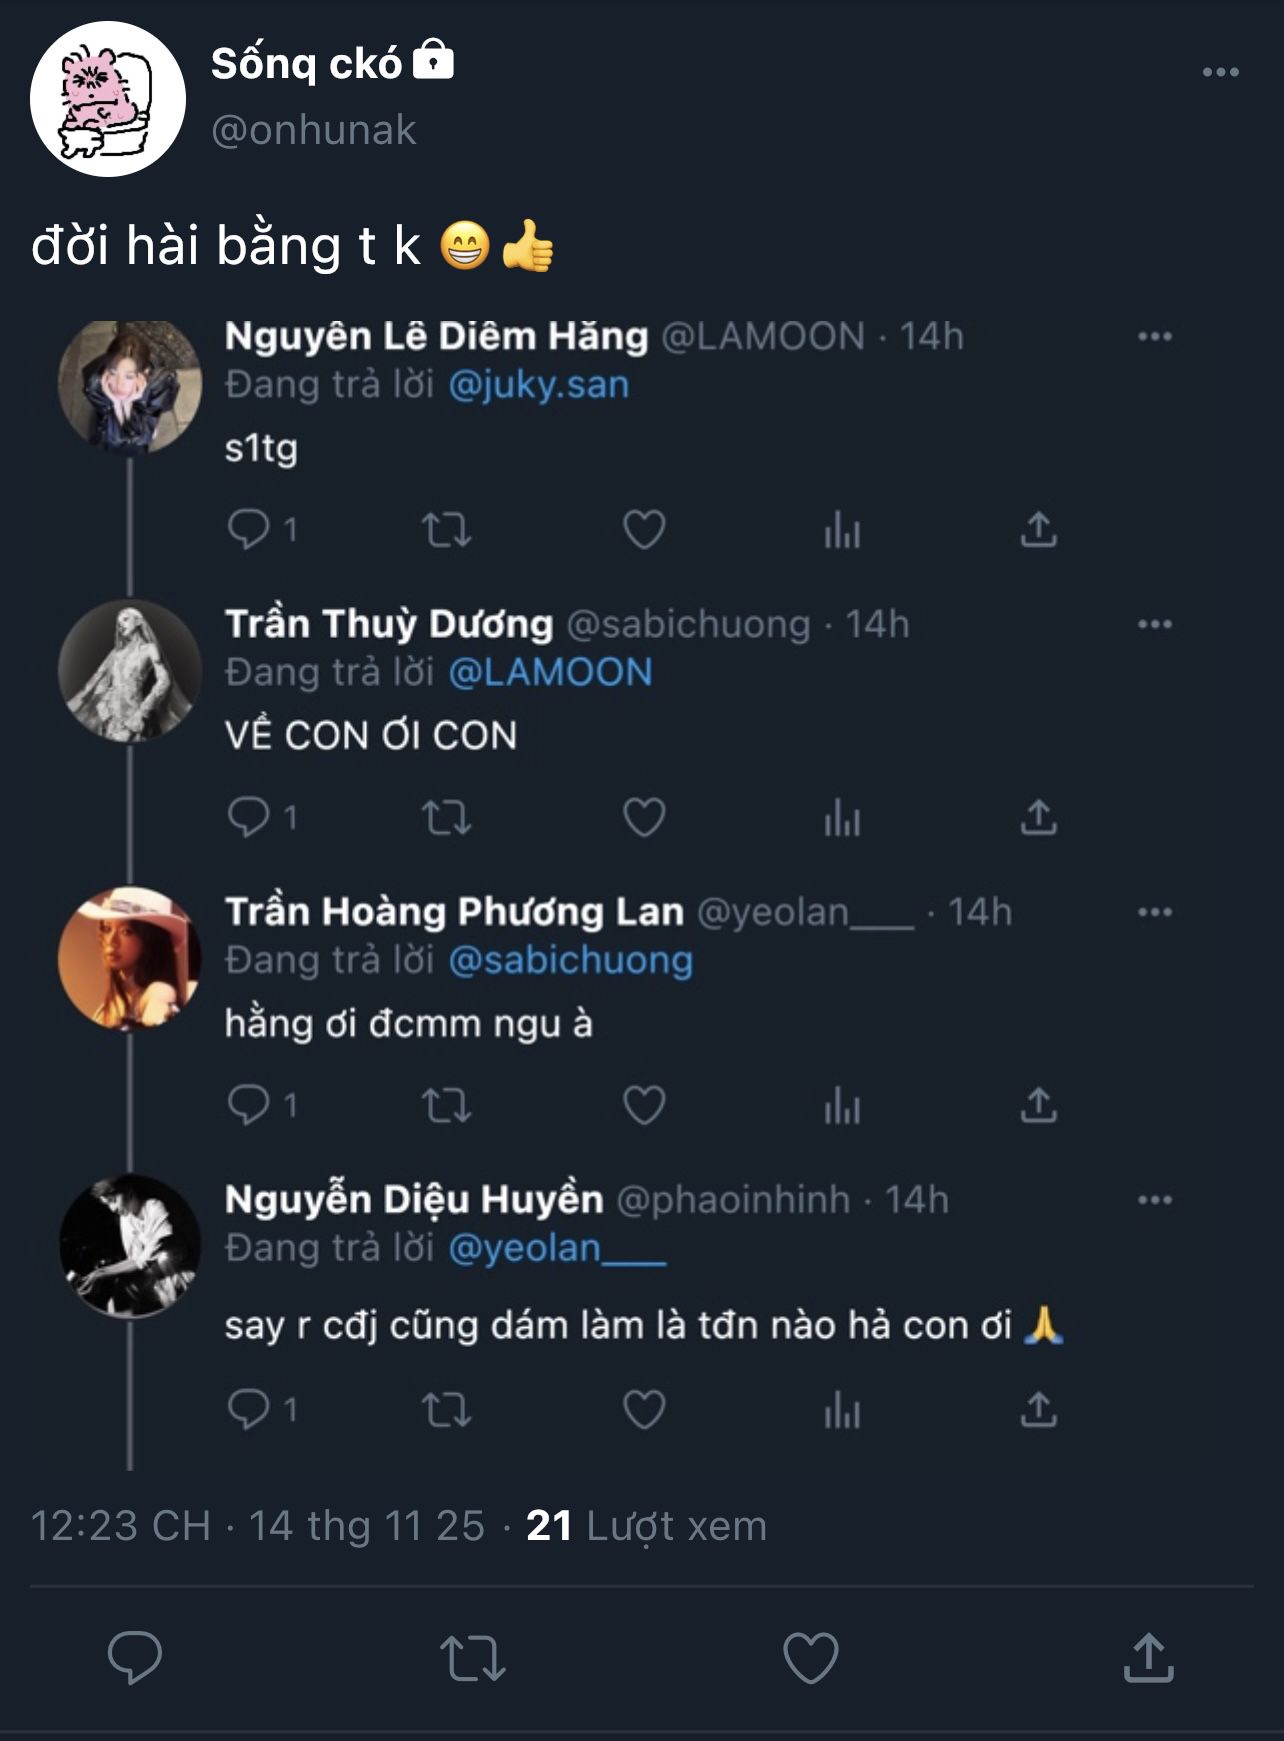Open the @LAMOON mention in reply
Viewport: 1284px width, 1741px height.
click(550, 672)
